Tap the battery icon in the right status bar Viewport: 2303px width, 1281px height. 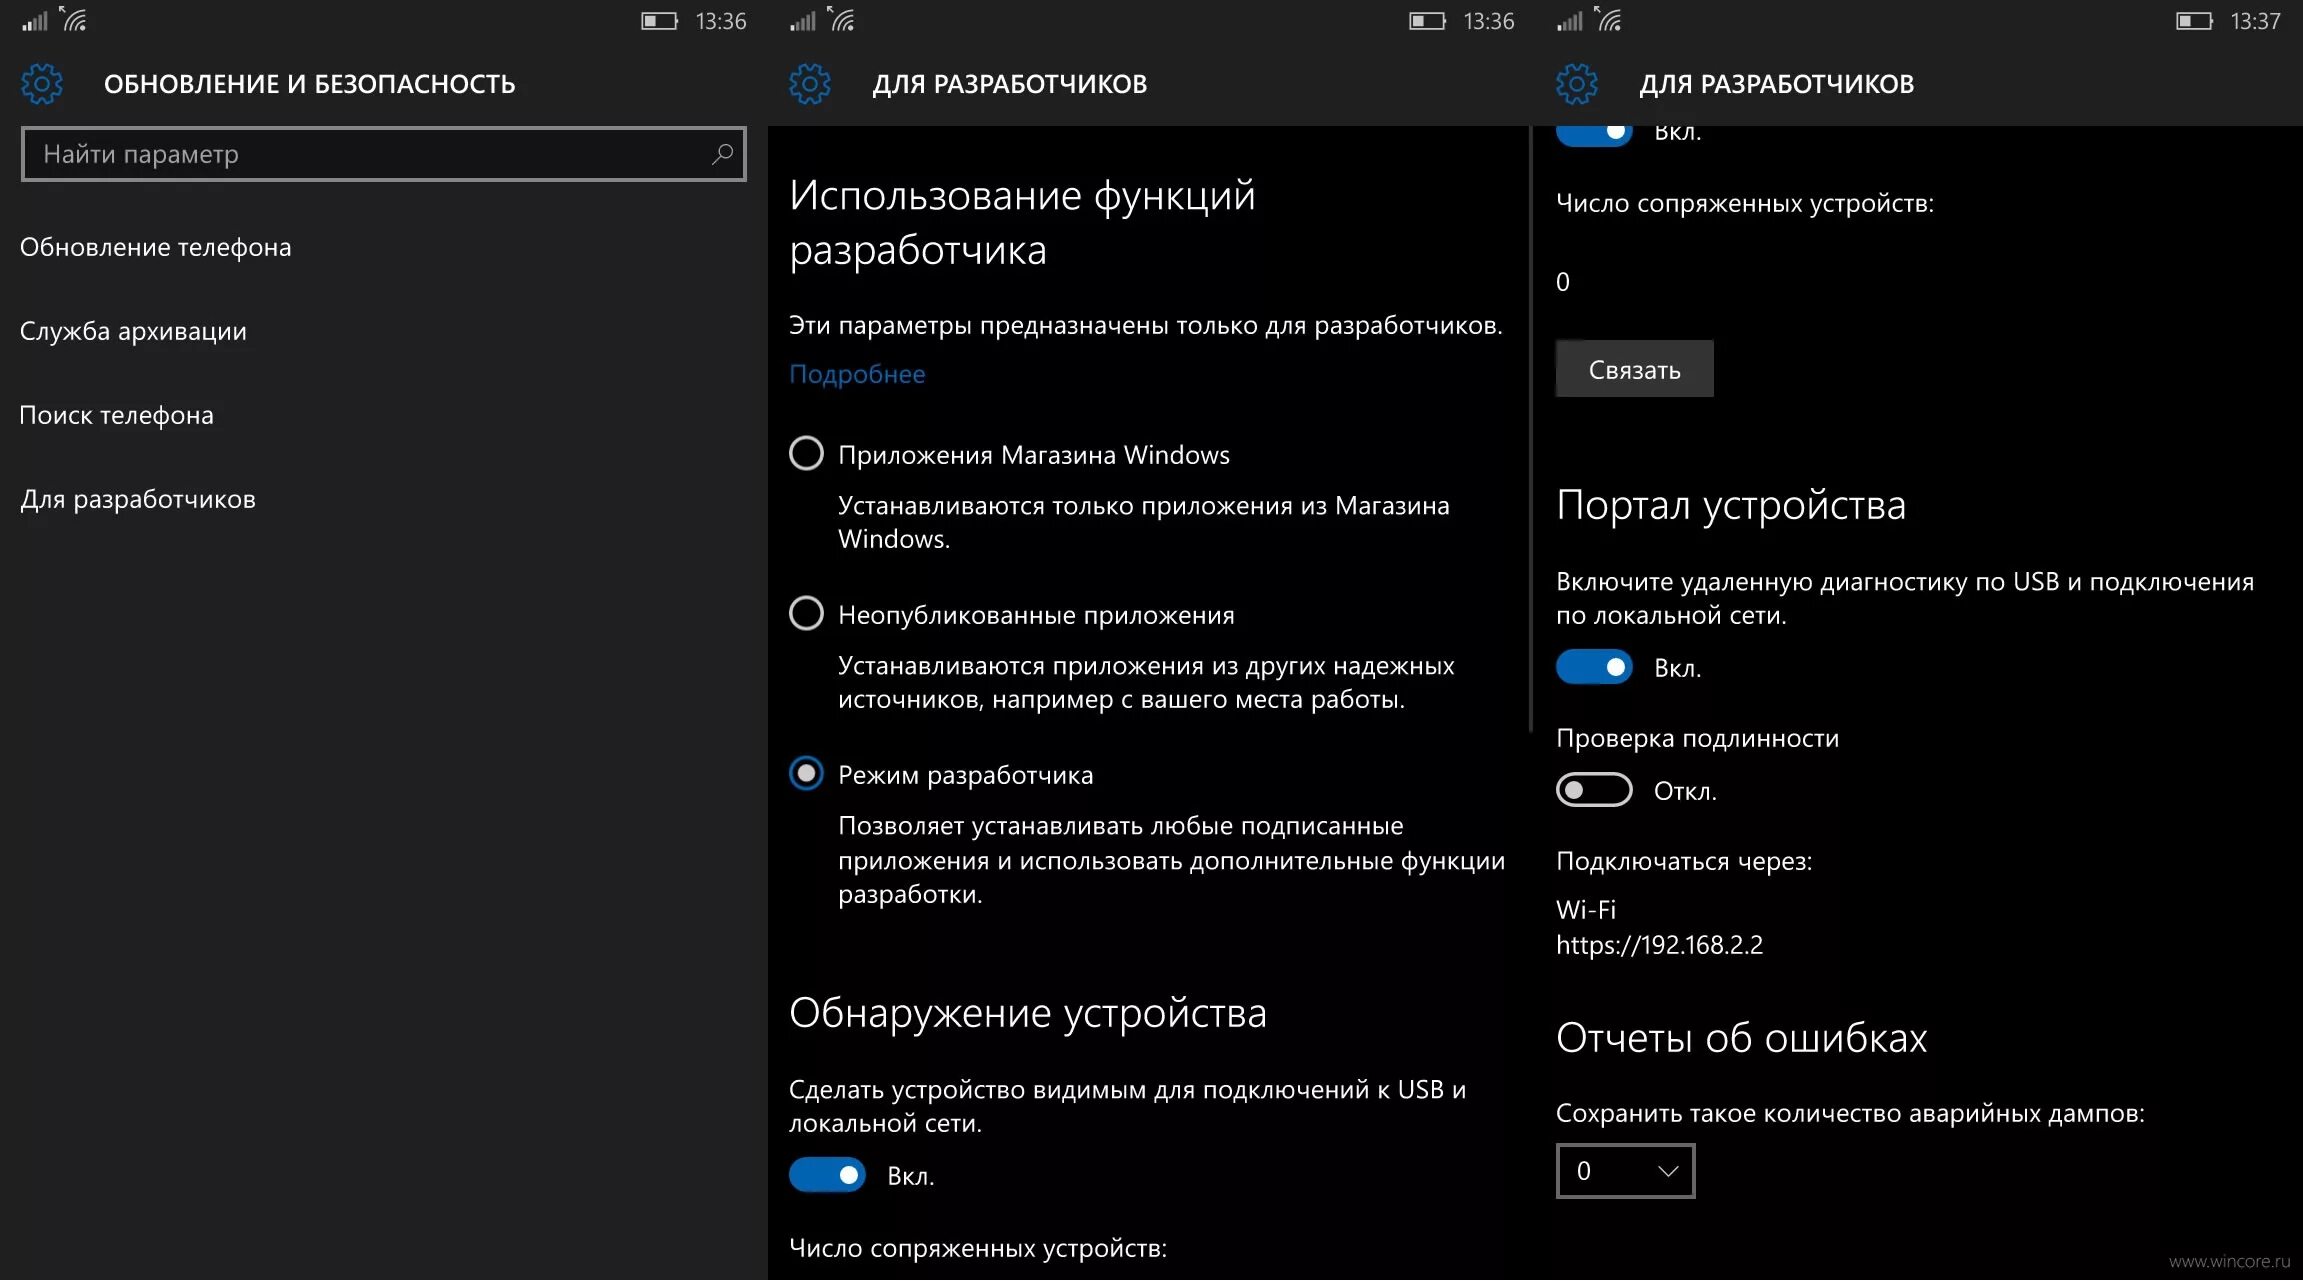tap(2194, 21)
